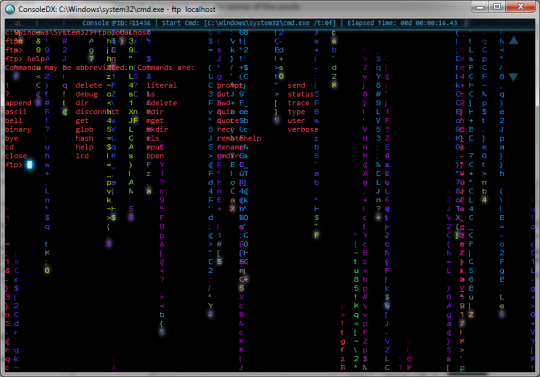540x377 pixels.
Task: Click the 'mget' command in the list
Action: [x=155, y=121]
